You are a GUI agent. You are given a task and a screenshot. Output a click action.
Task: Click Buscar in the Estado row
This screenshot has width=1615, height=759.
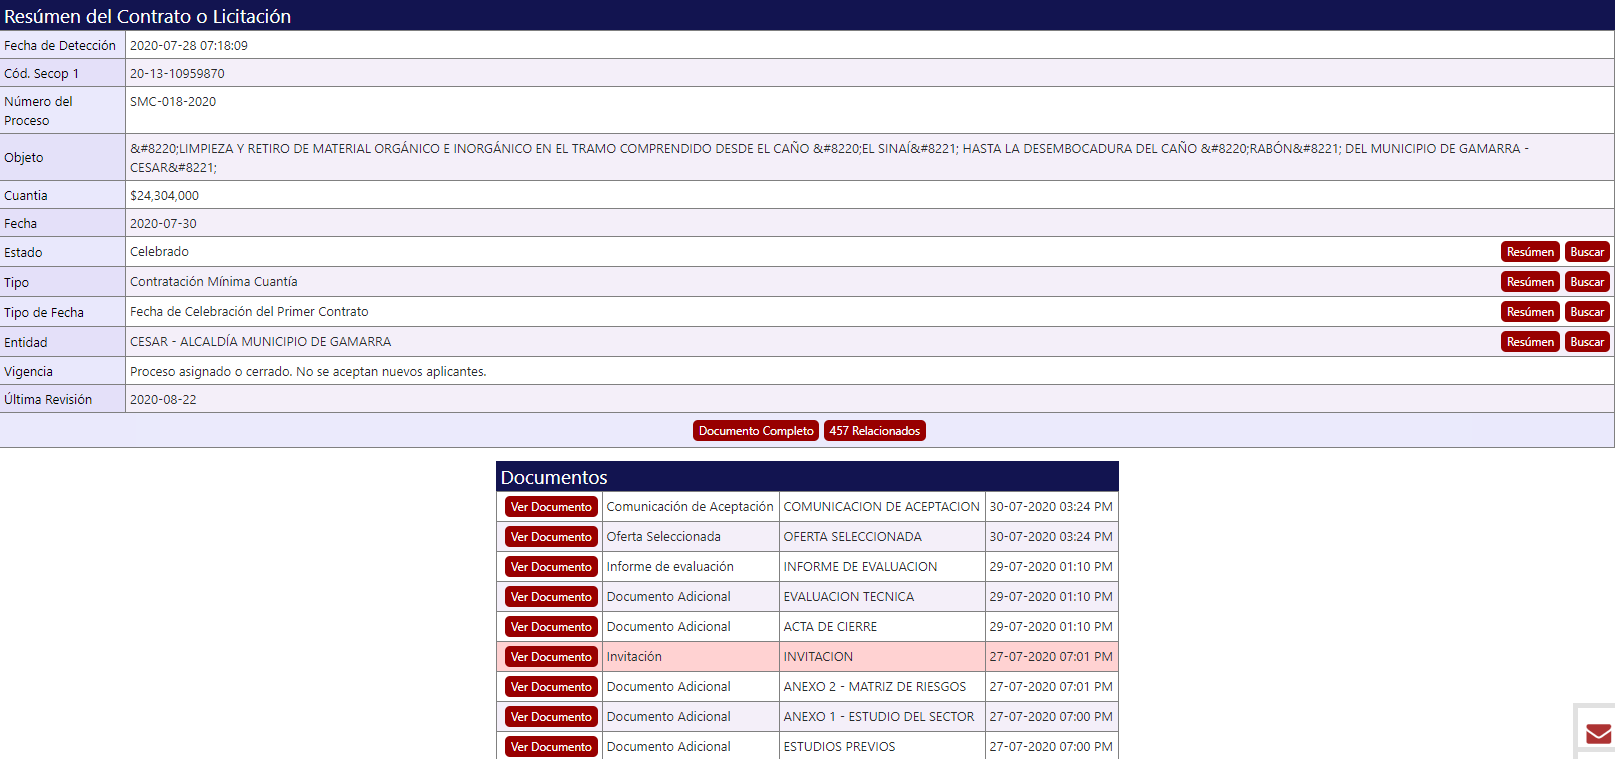tap(1586, 252)
